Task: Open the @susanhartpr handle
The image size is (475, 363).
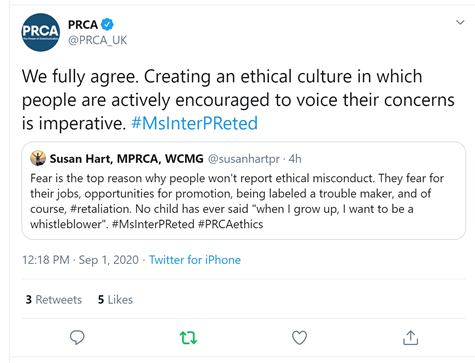Action: [x=243, y=159]
